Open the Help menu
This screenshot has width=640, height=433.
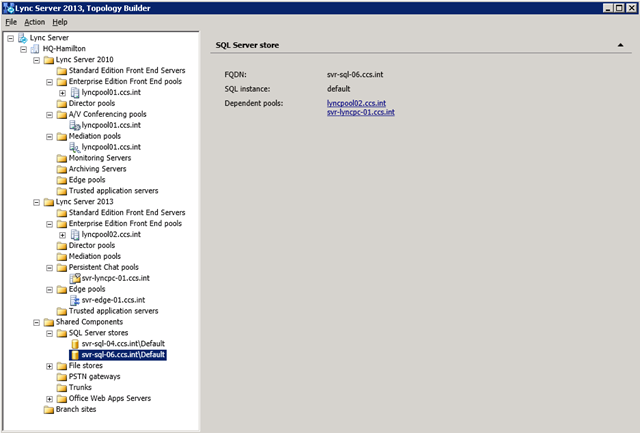[60, 22]
